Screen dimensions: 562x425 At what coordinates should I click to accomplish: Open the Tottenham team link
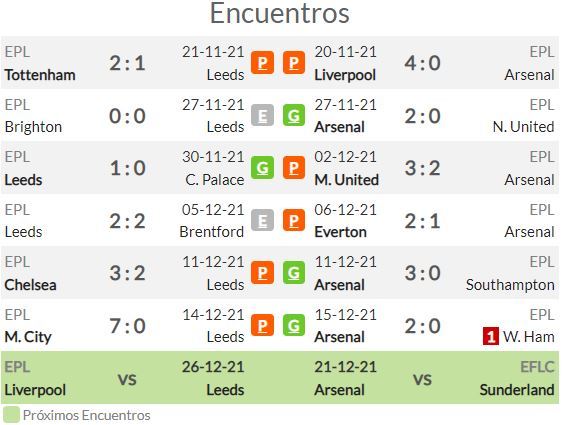pos(40,75)
